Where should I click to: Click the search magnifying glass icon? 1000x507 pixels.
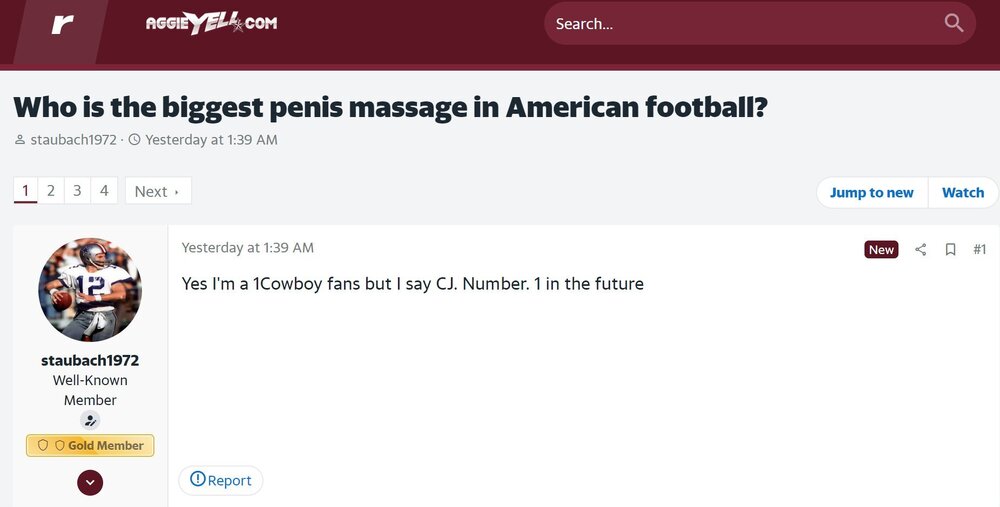pos(954,23)
